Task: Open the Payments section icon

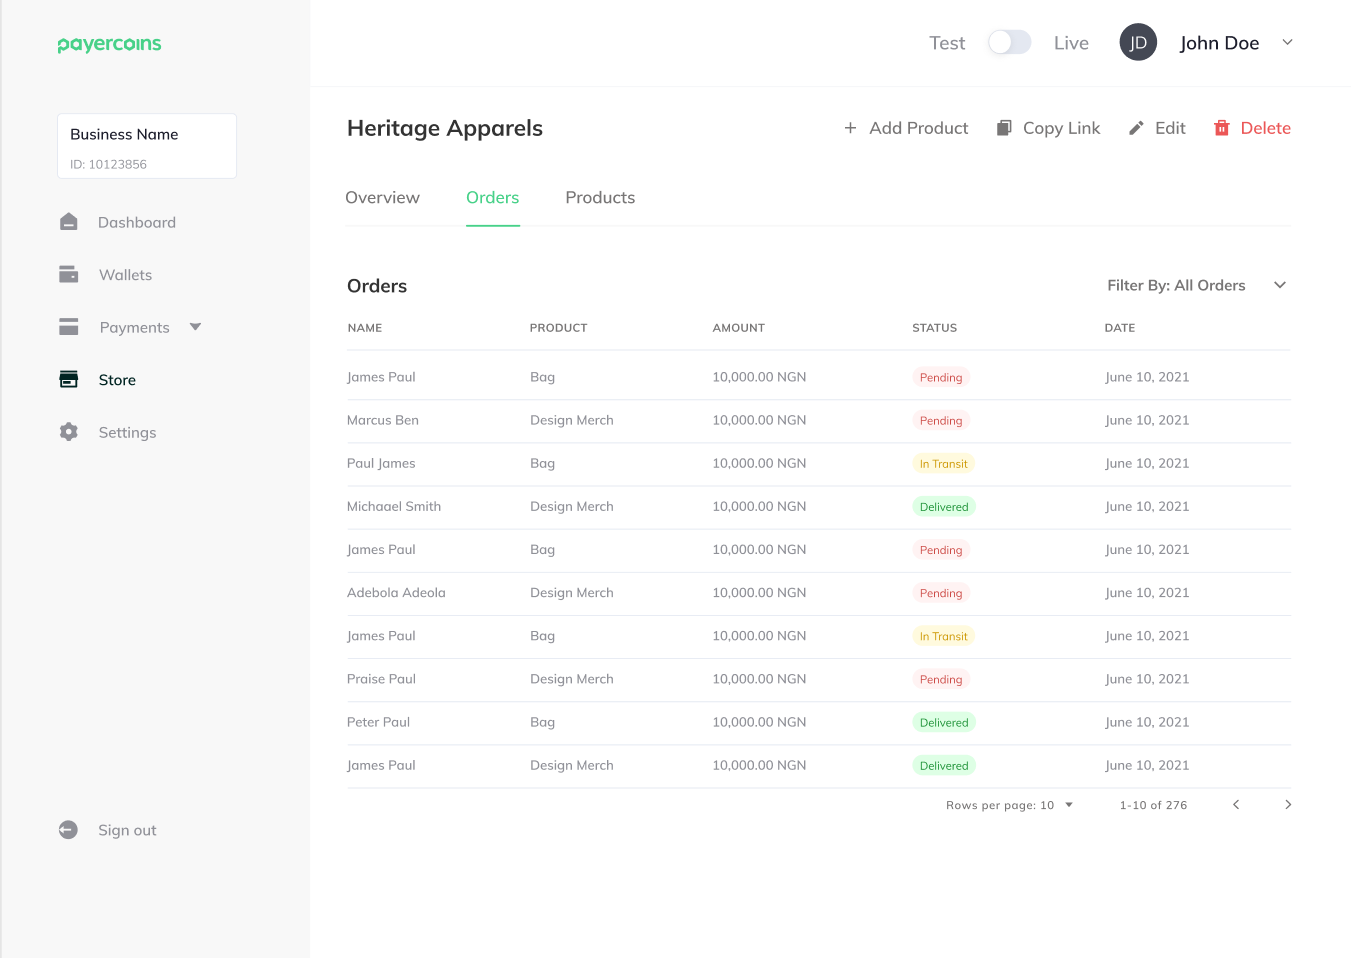Action: [x=68, y=326]
